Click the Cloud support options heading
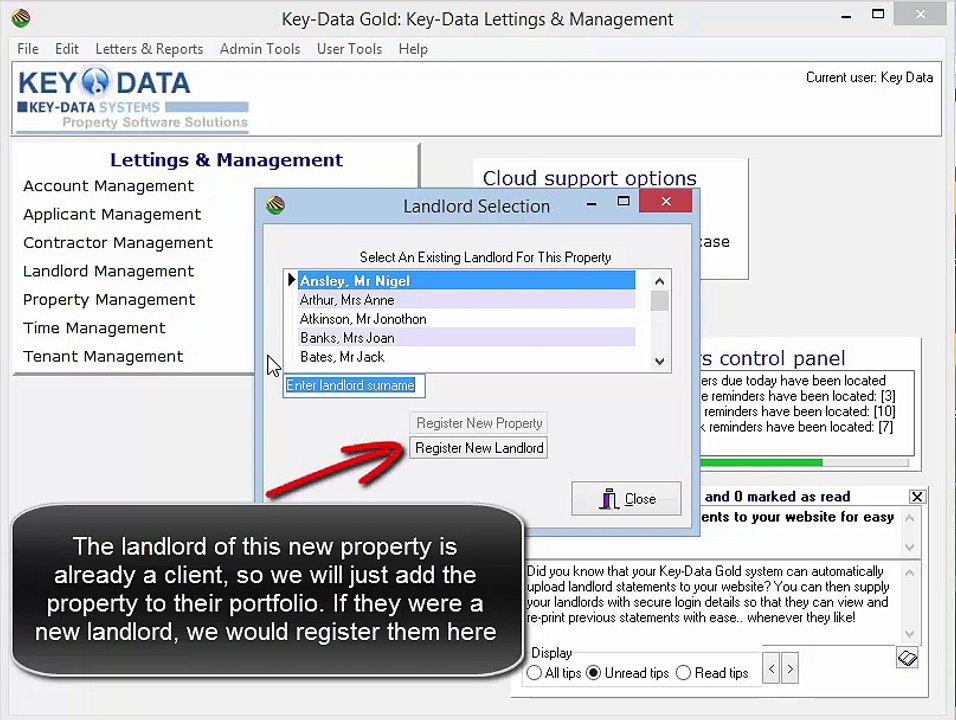This screenshot has width=956, height=720. (x=590, y=178)
